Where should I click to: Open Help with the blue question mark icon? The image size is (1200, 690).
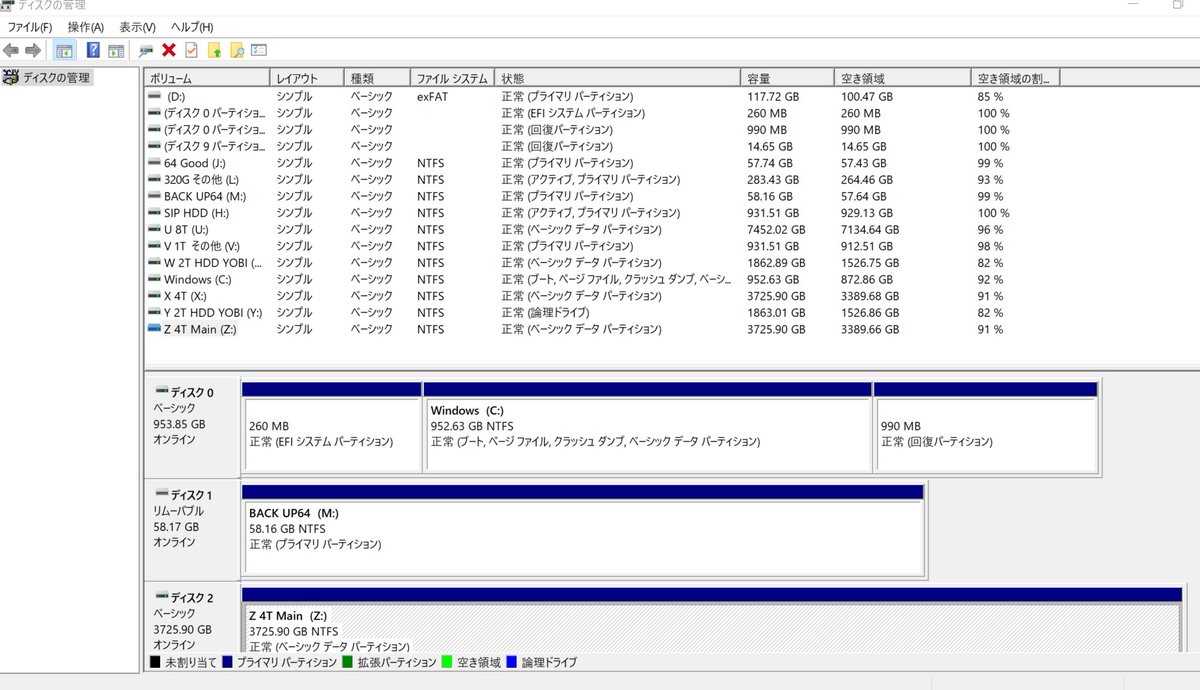[x=93, y=50]
